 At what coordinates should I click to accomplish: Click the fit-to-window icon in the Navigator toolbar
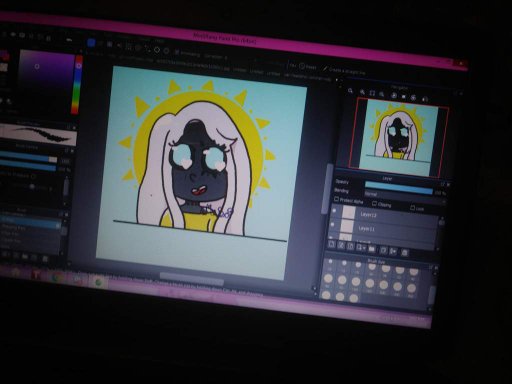coord(372,94)
